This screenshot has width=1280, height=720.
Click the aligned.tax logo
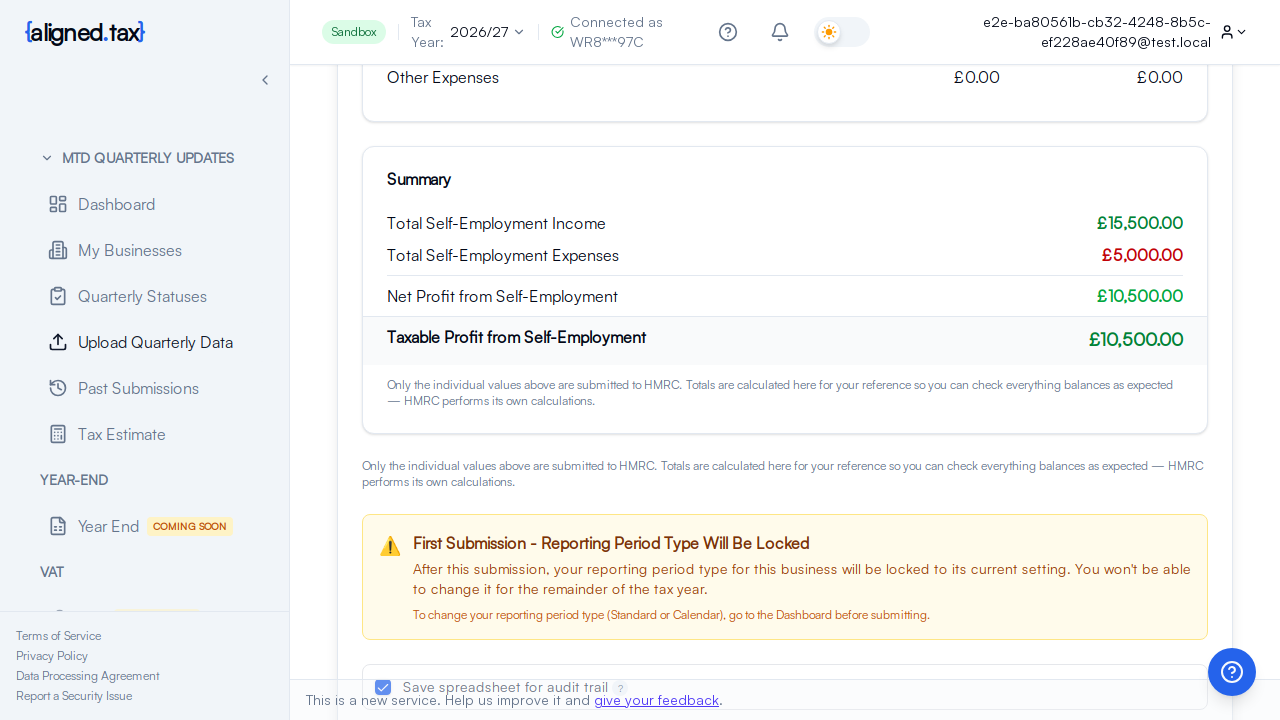click(85, 33)
